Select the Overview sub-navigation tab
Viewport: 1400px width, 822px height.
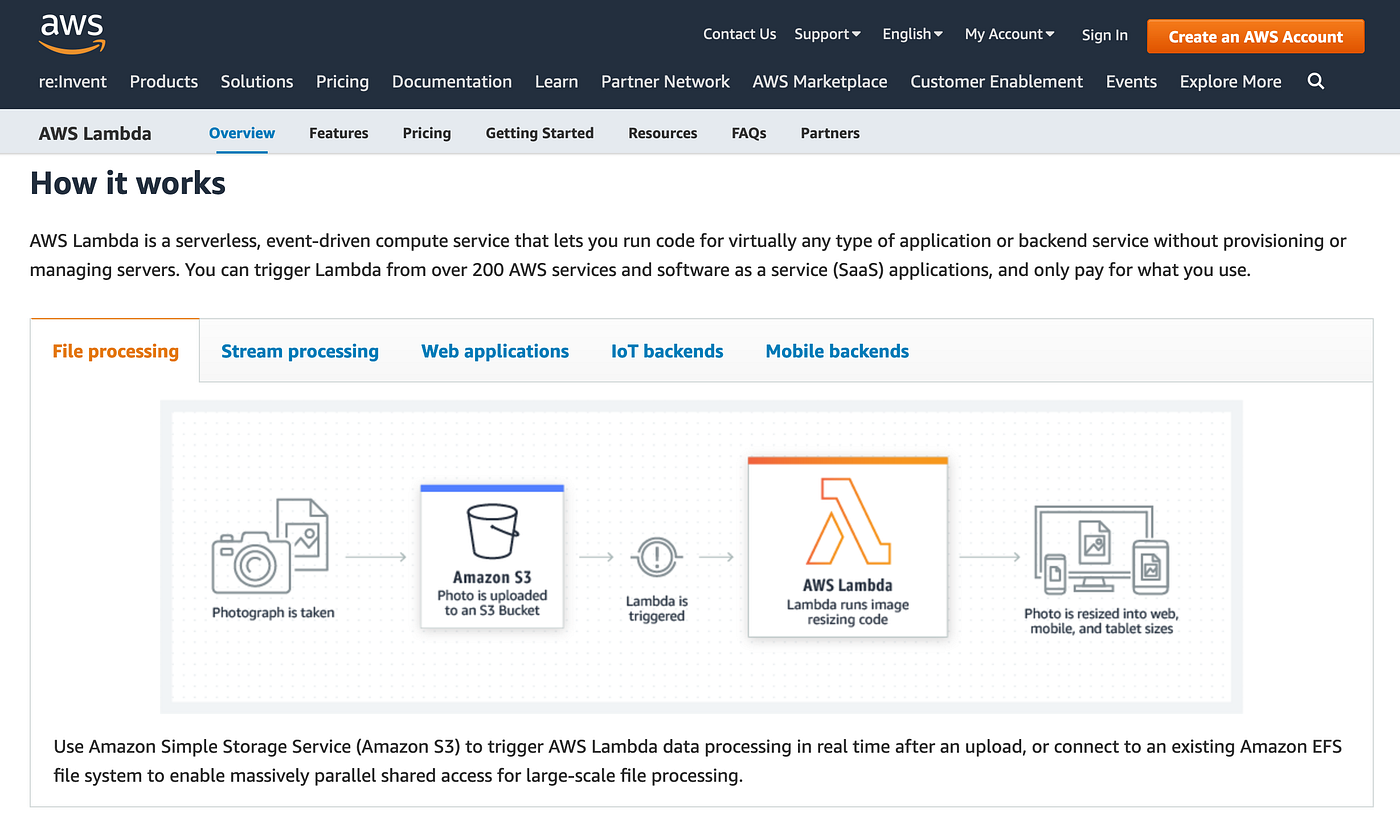242,132
